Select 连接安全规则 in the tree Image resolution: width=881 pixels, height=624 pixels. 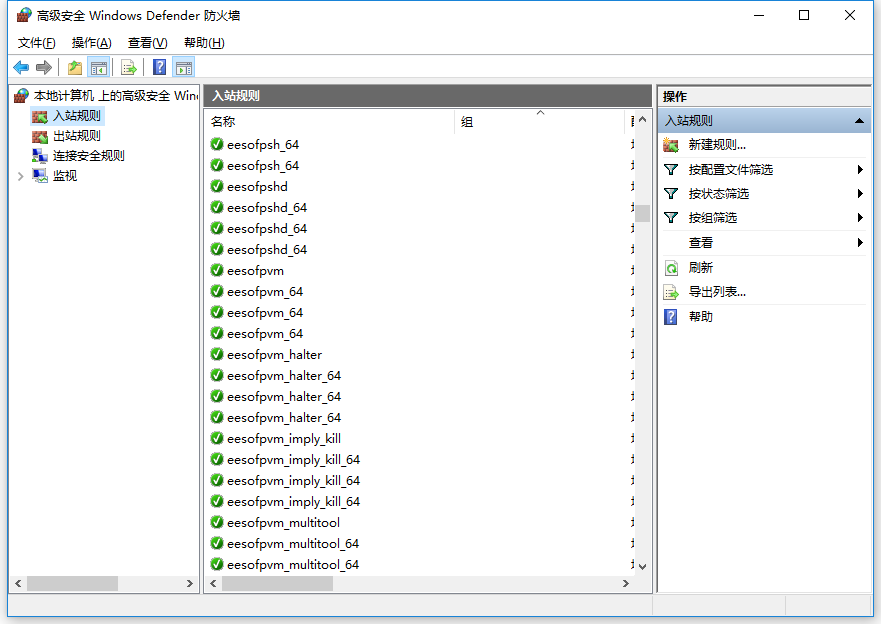click(x=88, y=156)
